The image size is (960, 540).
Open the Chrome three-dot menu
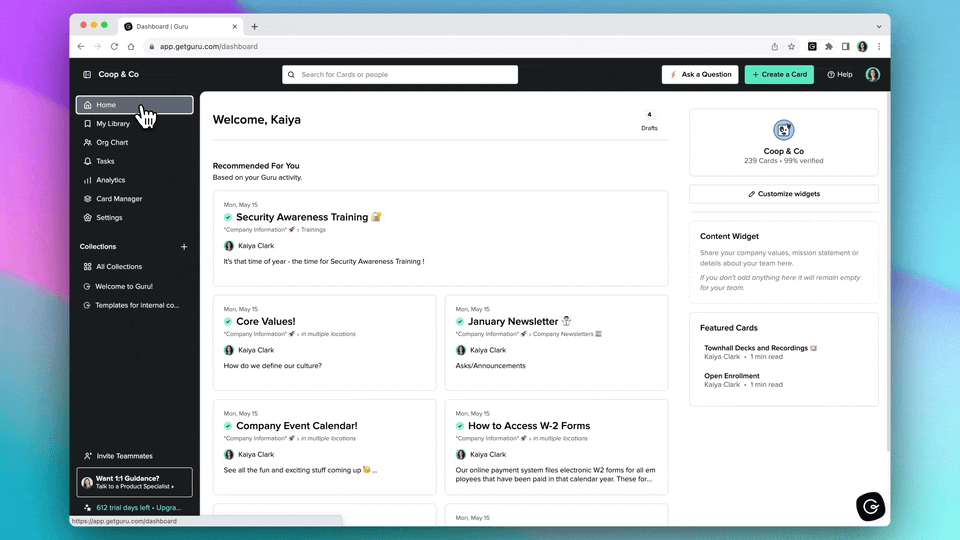pos(879,47)
